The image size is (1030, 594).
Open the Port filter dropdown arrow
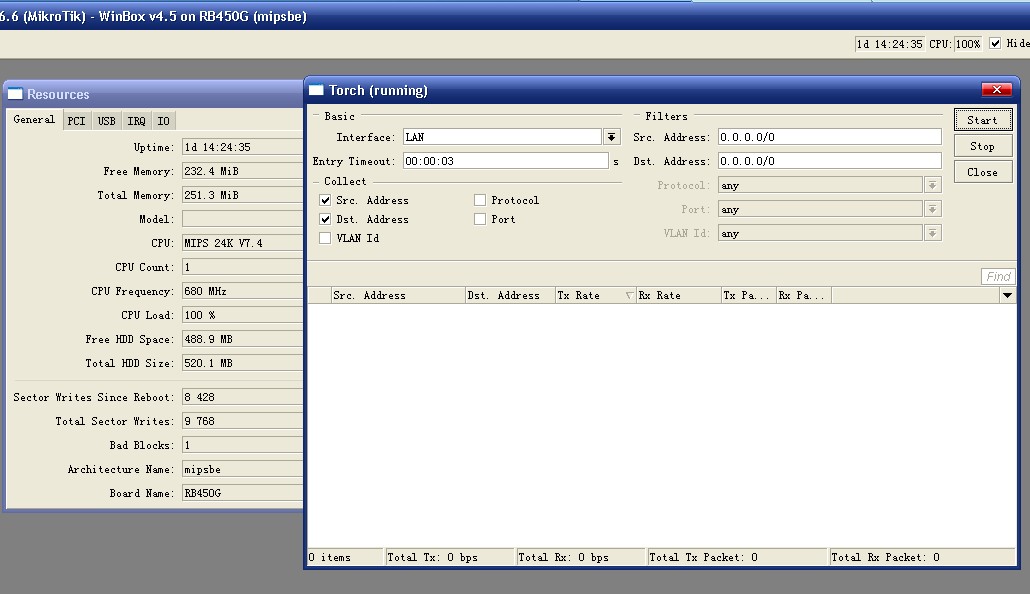932,209
